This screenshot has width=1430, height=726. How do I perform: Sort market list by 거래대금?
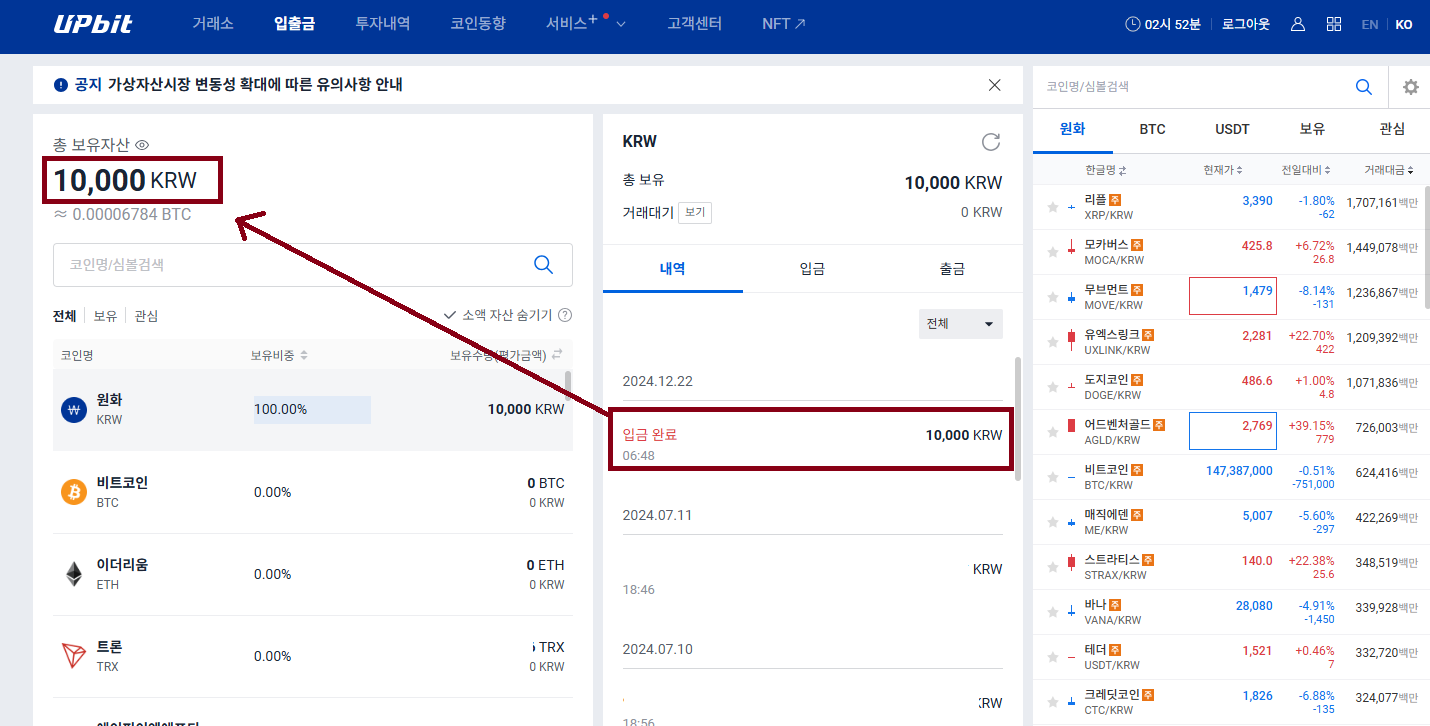click(1390, 170)
